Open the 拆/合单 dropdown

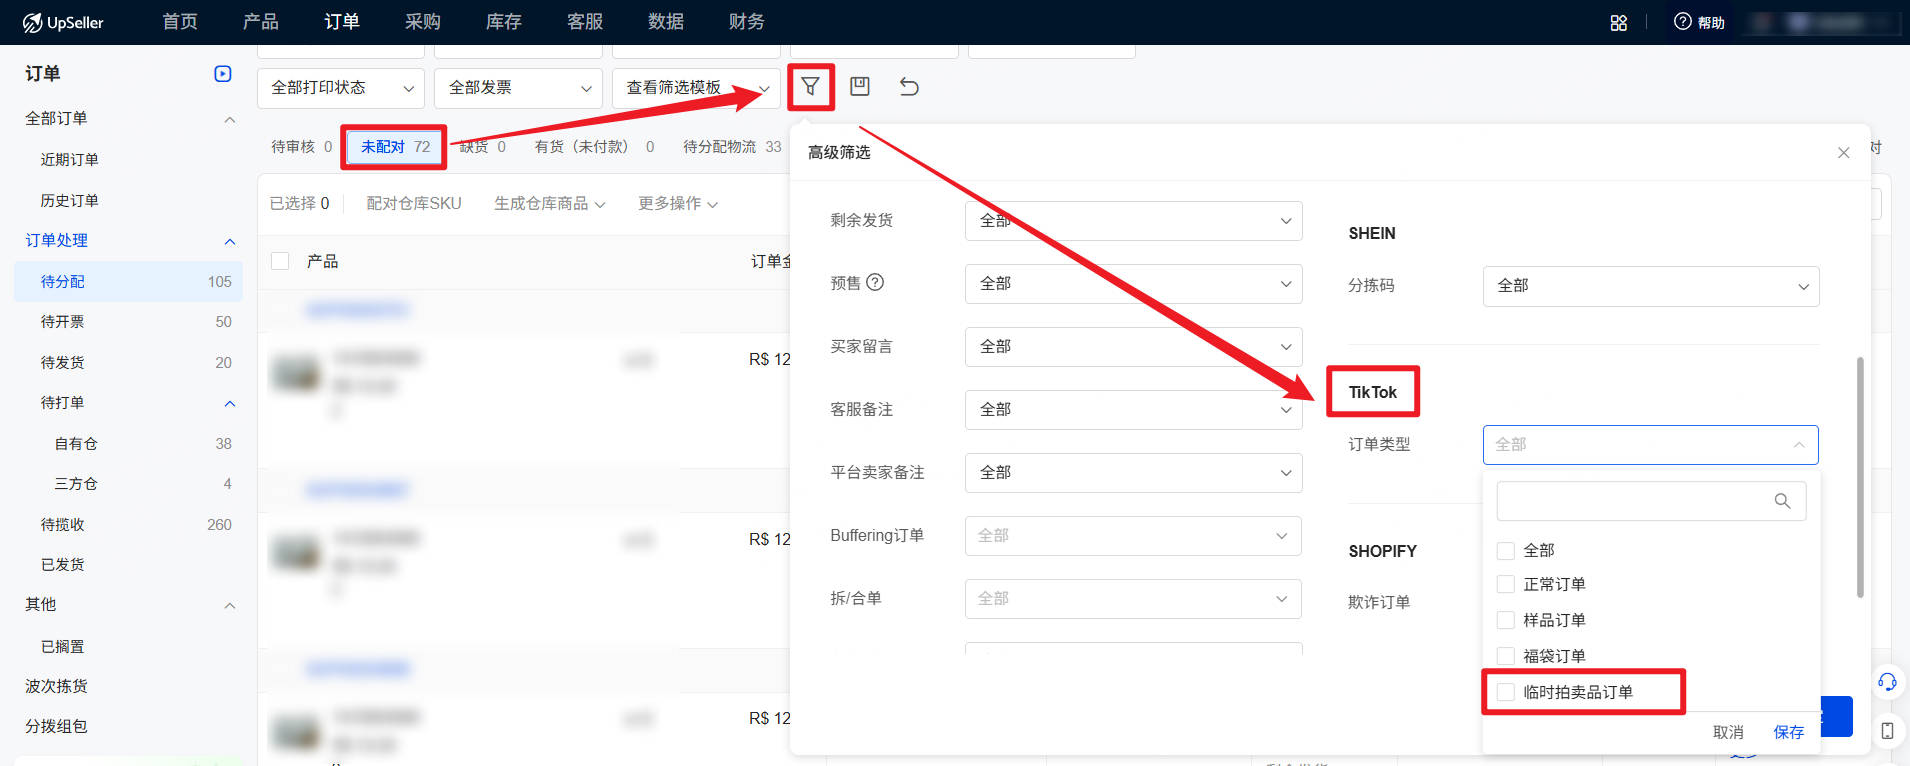pyautogui.click(x=1134, y=599)
